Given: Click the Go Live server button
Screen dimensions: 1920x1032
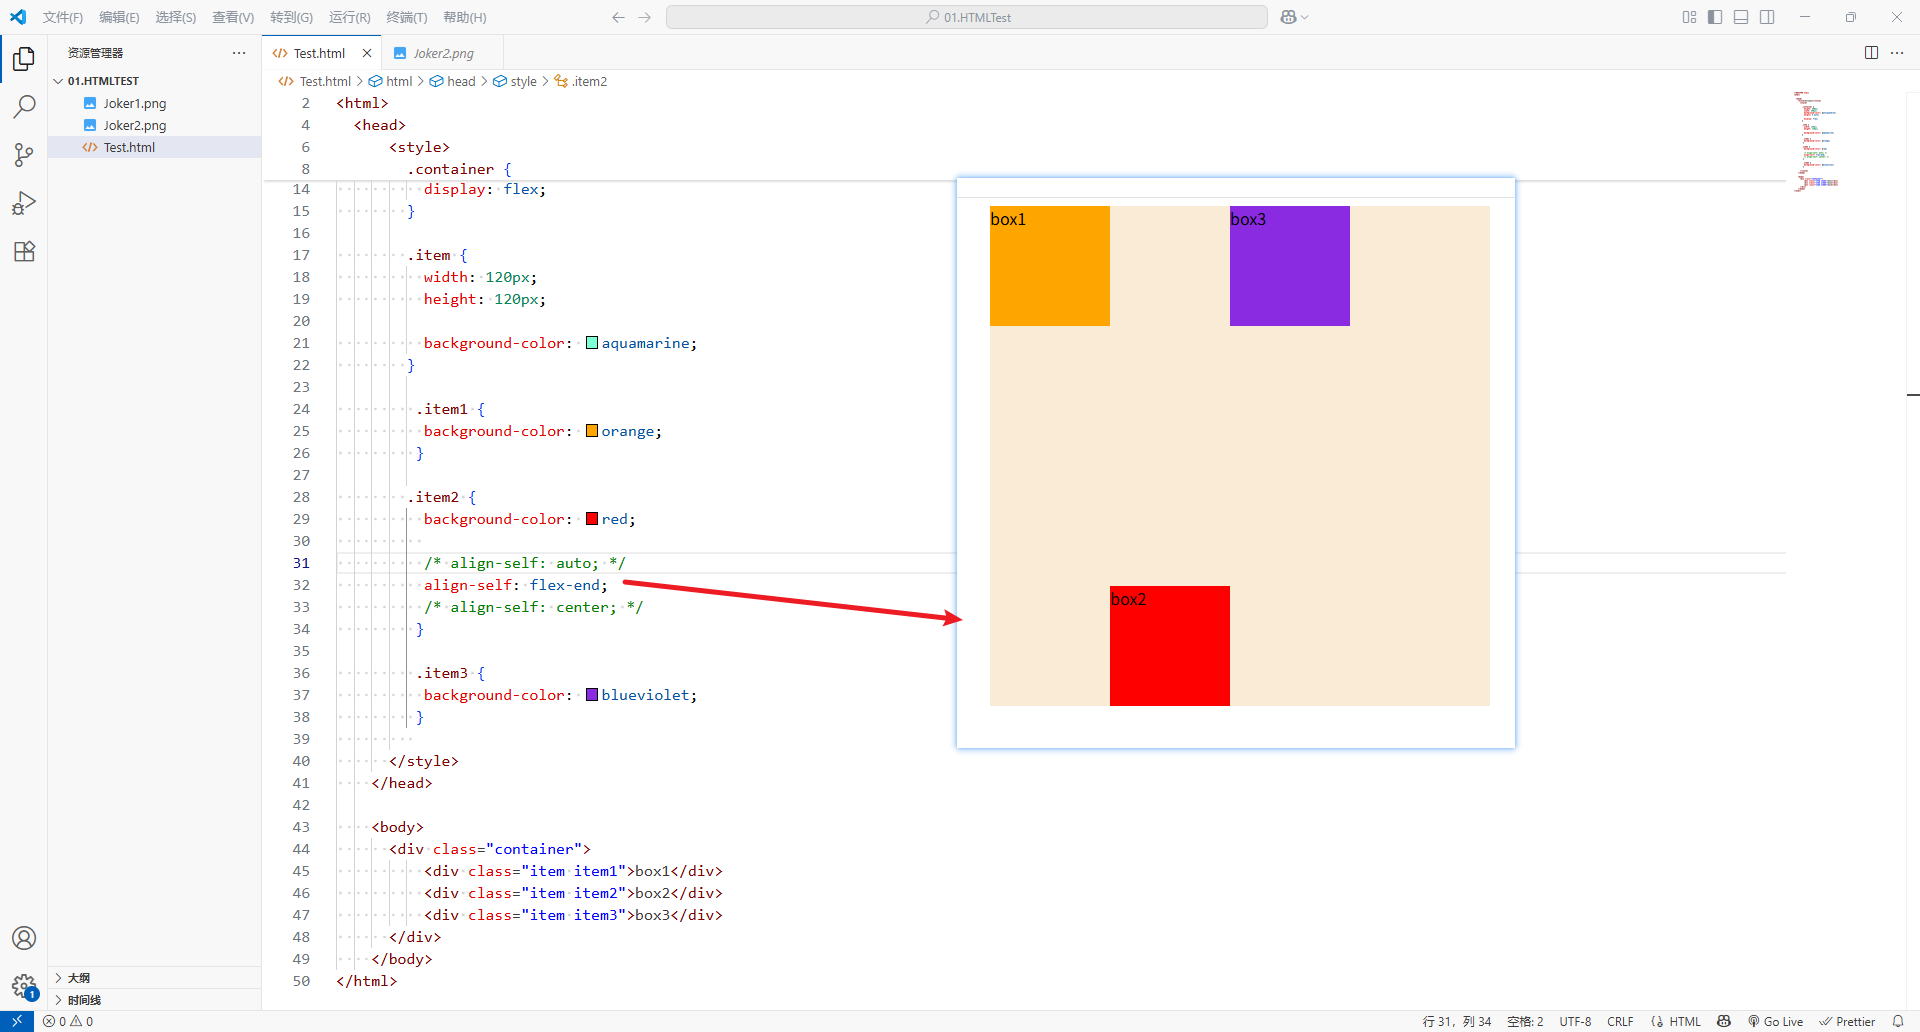Looking at the screenshot, I should [x=1775, y=1021].
